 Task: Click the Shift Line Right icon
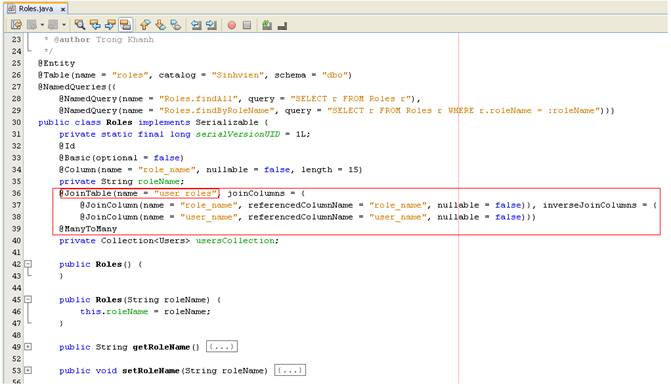tap(211, 25)
